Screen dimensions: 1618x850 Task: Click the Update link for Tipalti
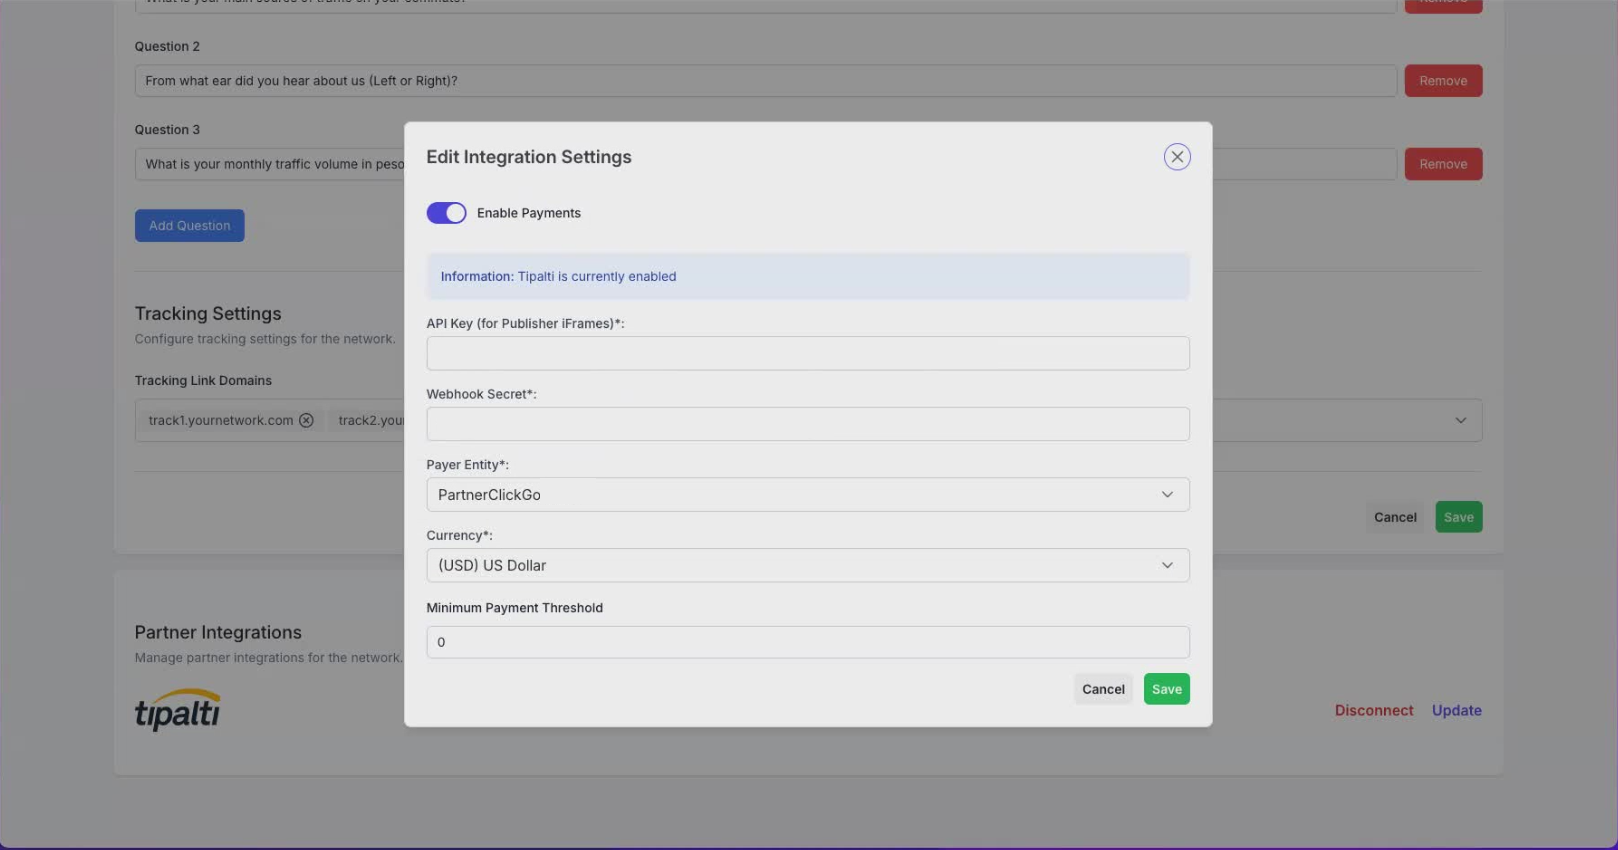pyautogui.click(x=1456, y=710)
